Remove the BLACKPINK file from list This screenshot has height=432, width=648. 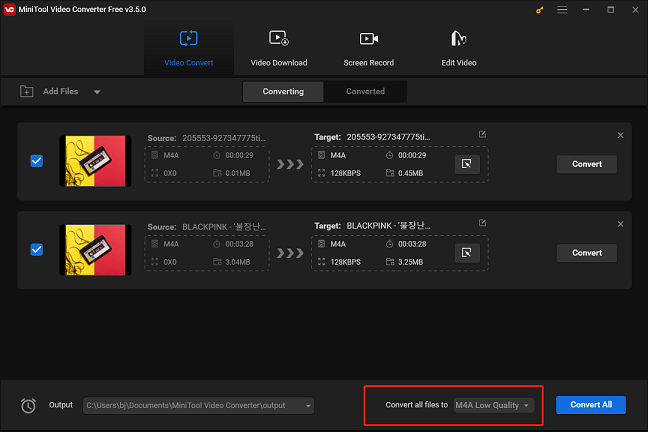pos(620,224)
